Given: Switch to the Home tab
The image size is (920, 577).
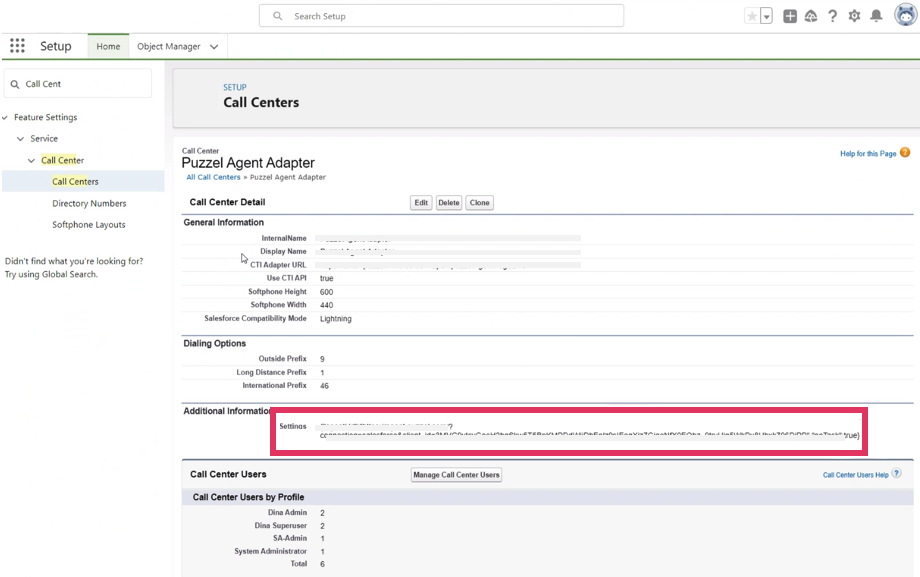Looking at the screenshot, I should point(108,46).
